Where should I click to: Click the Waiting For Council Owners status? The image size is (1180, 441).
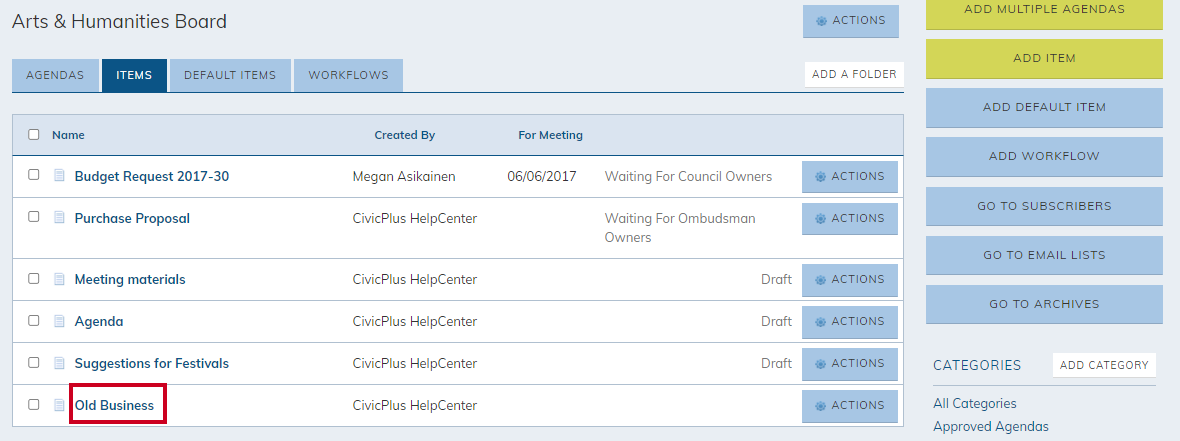point(688,177)
